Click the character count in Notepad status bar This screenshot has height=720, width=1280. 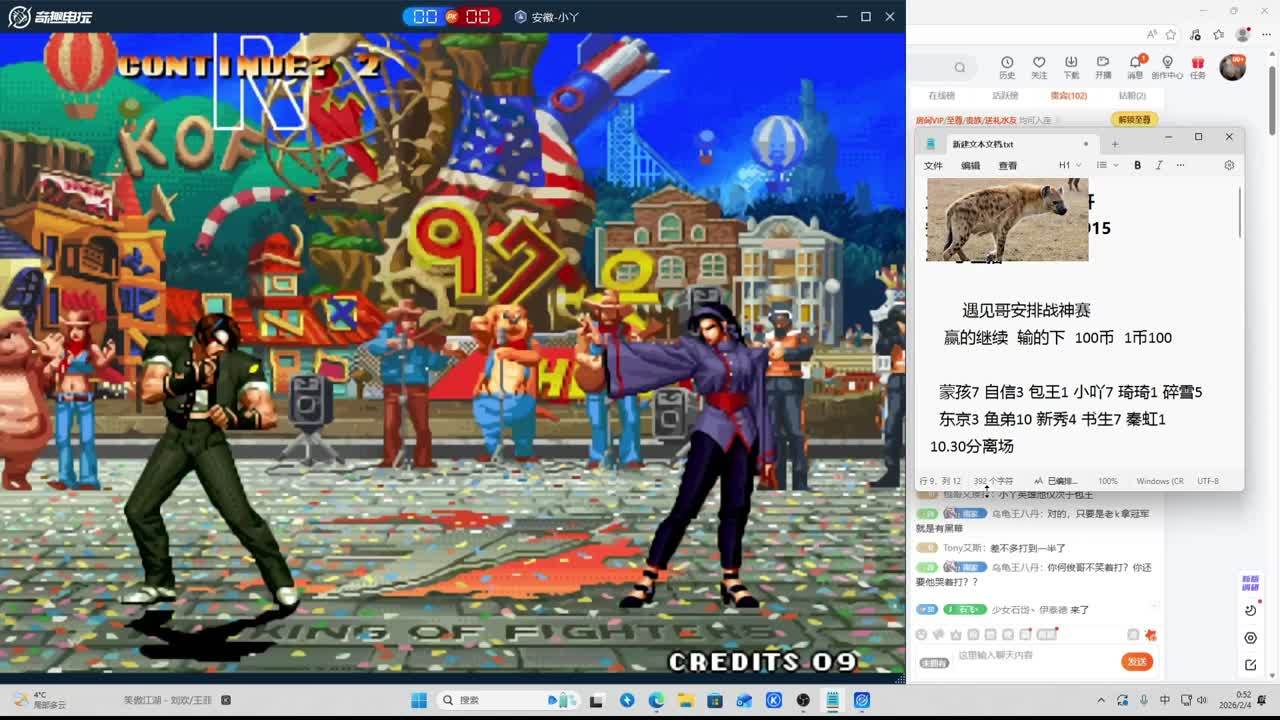(993, 481)
